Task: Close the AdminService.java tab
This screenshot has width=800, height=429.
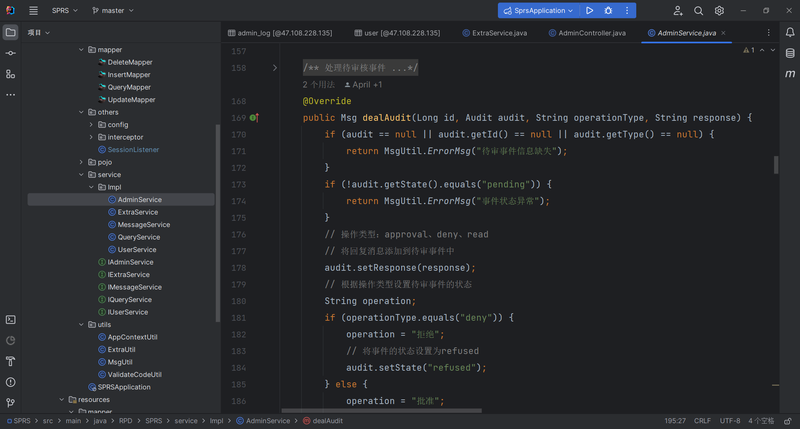Action: [723, 33]
